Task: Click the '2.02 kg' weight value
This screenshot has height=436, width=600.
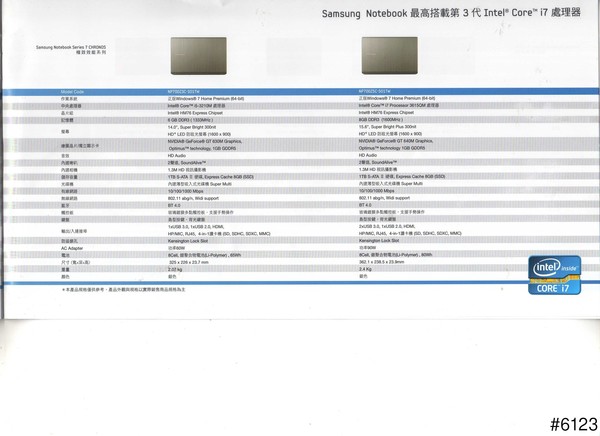Action: coord(175,269)
